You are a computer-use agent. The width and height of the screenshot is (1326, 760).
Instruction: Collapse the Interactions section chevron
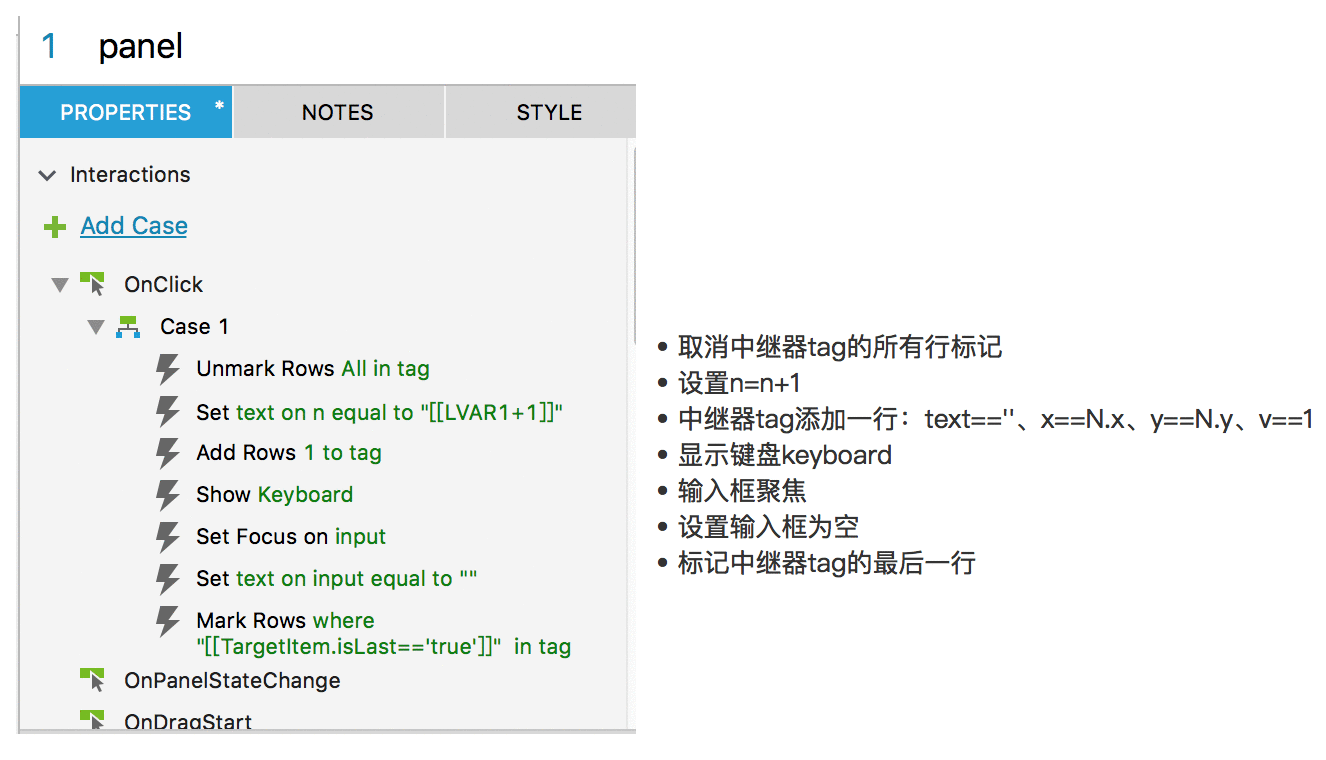47,175
